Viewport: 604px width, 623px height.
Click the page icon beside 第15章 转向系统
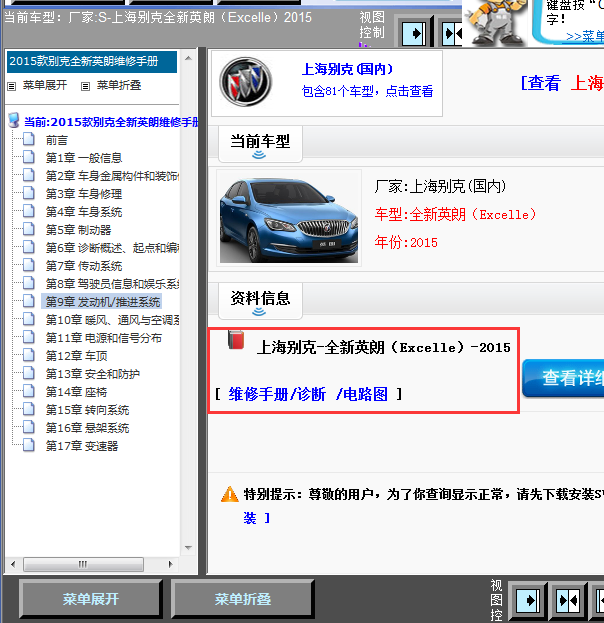pos(29,409)
